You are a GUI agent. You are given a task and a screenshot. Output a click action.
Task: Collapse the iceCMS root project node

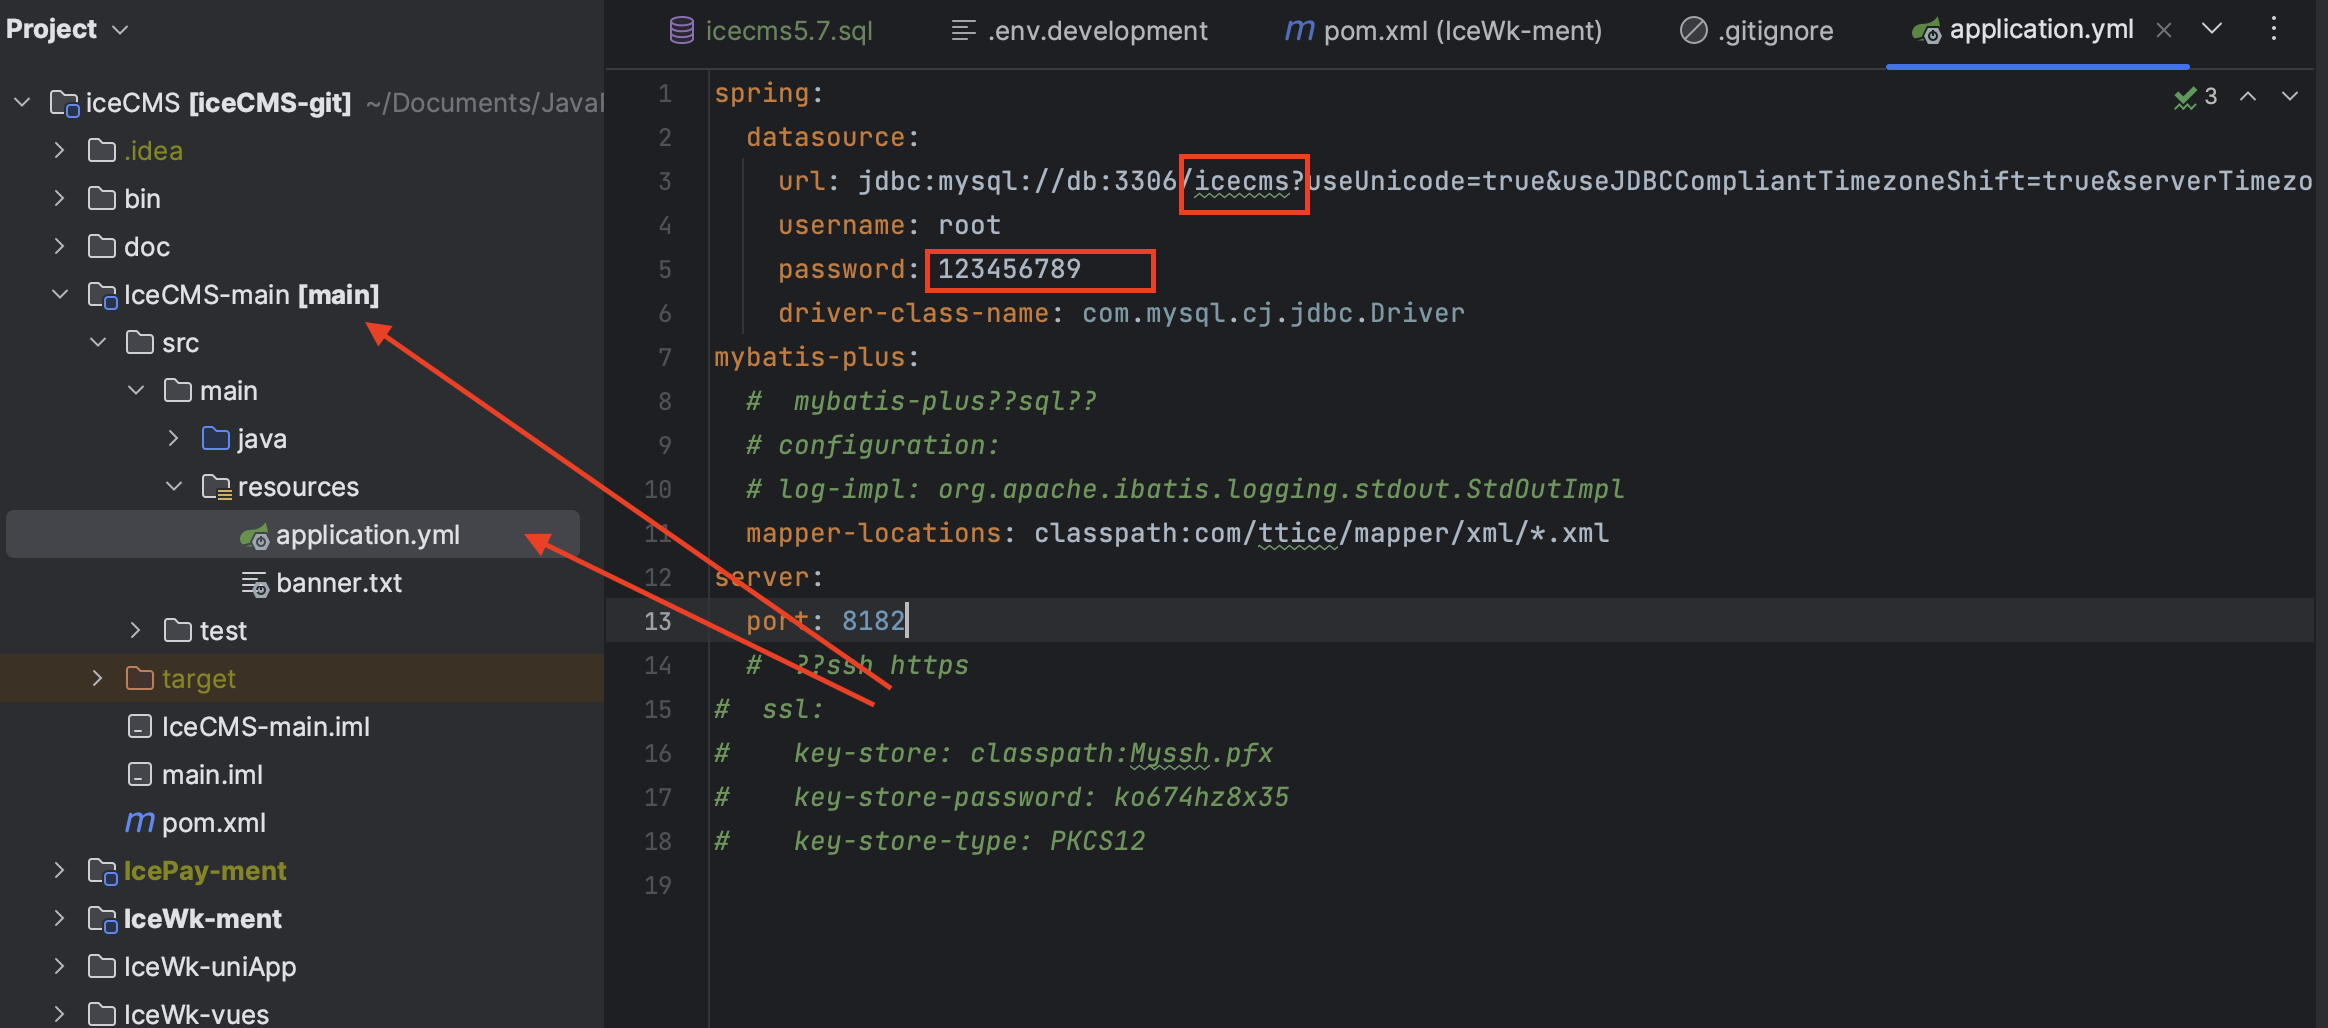(22, 102)
